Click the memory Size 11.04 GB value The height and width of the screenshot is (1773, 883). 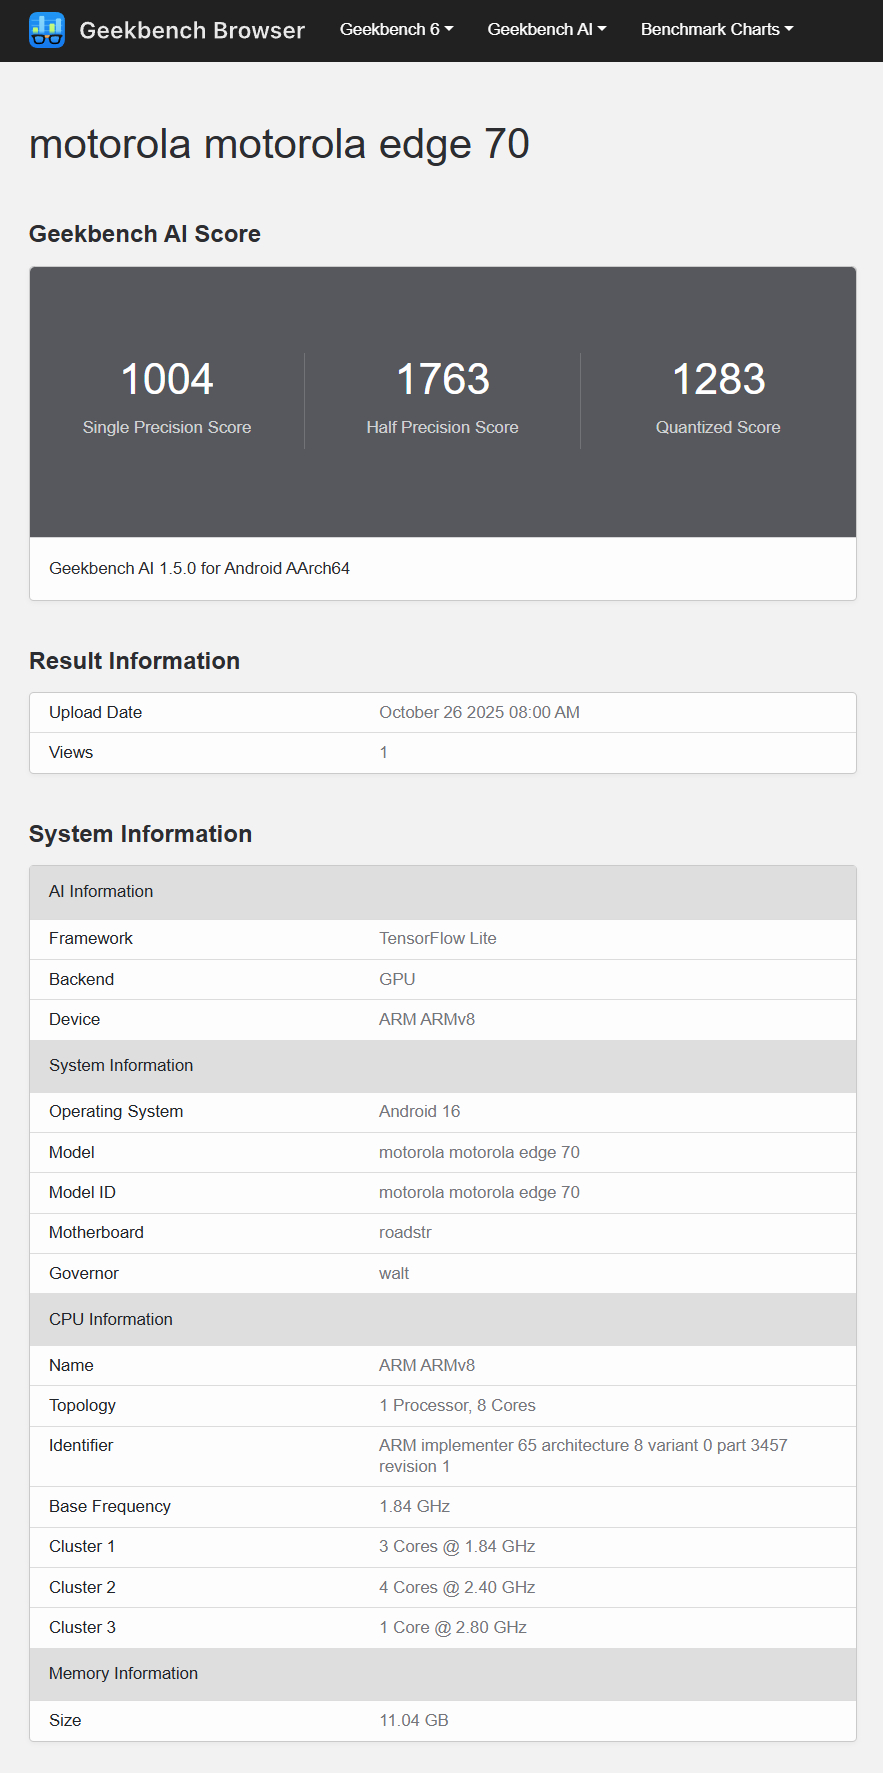413,1720
